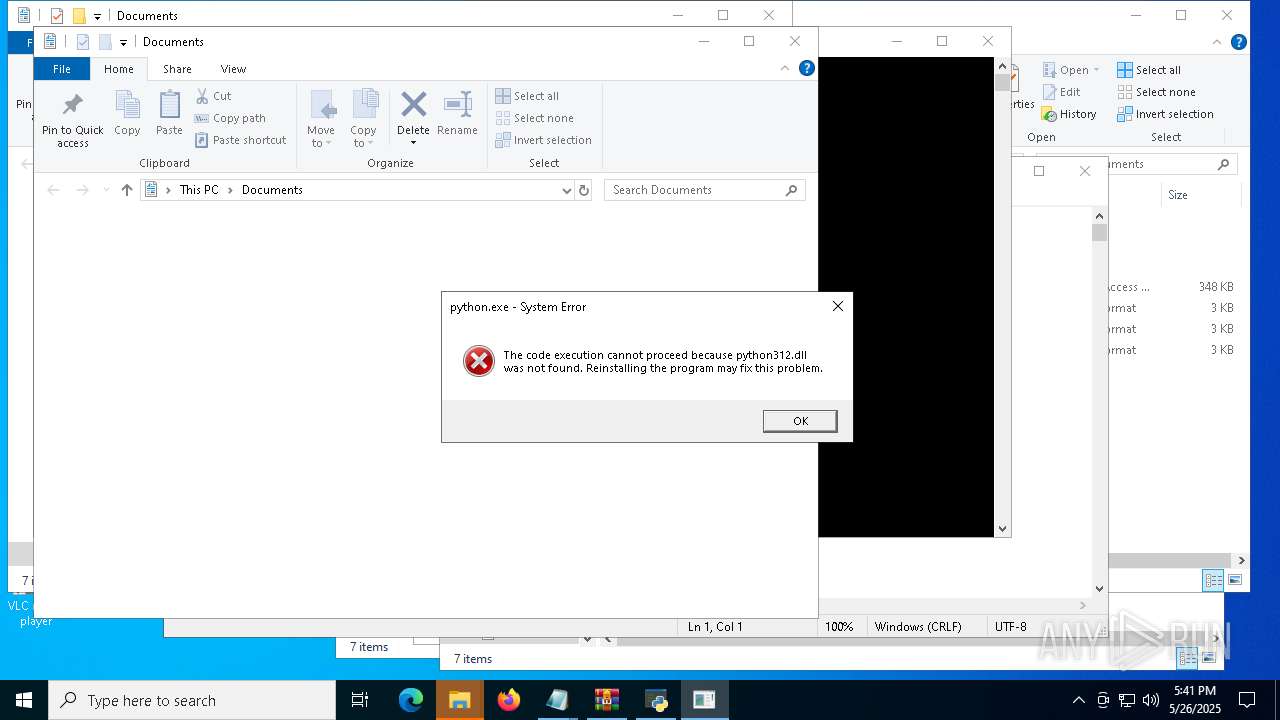1280x720 pixels.
Task: Click Copy path in the ribbon
Action: click(x=230, y=118)
